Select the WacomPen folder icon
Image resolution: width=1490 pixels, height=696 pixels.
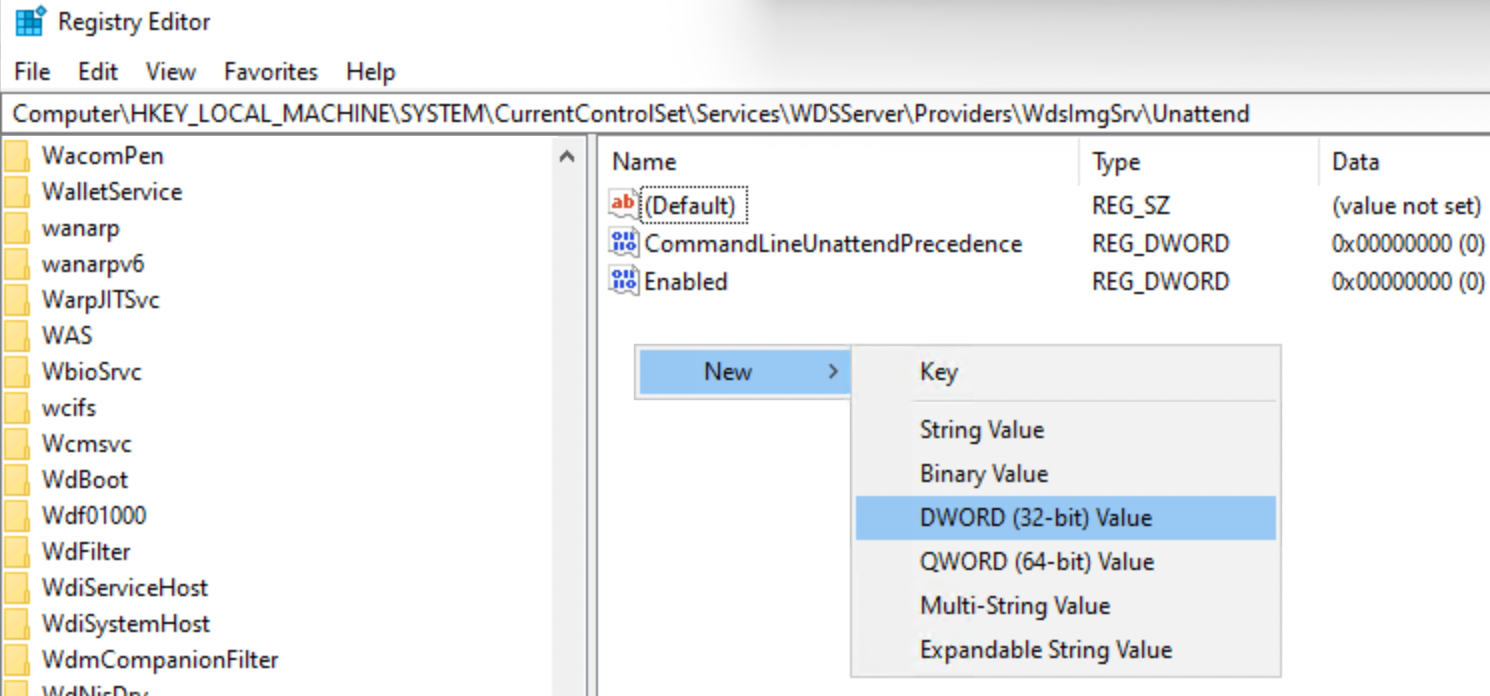coord(17,156)
